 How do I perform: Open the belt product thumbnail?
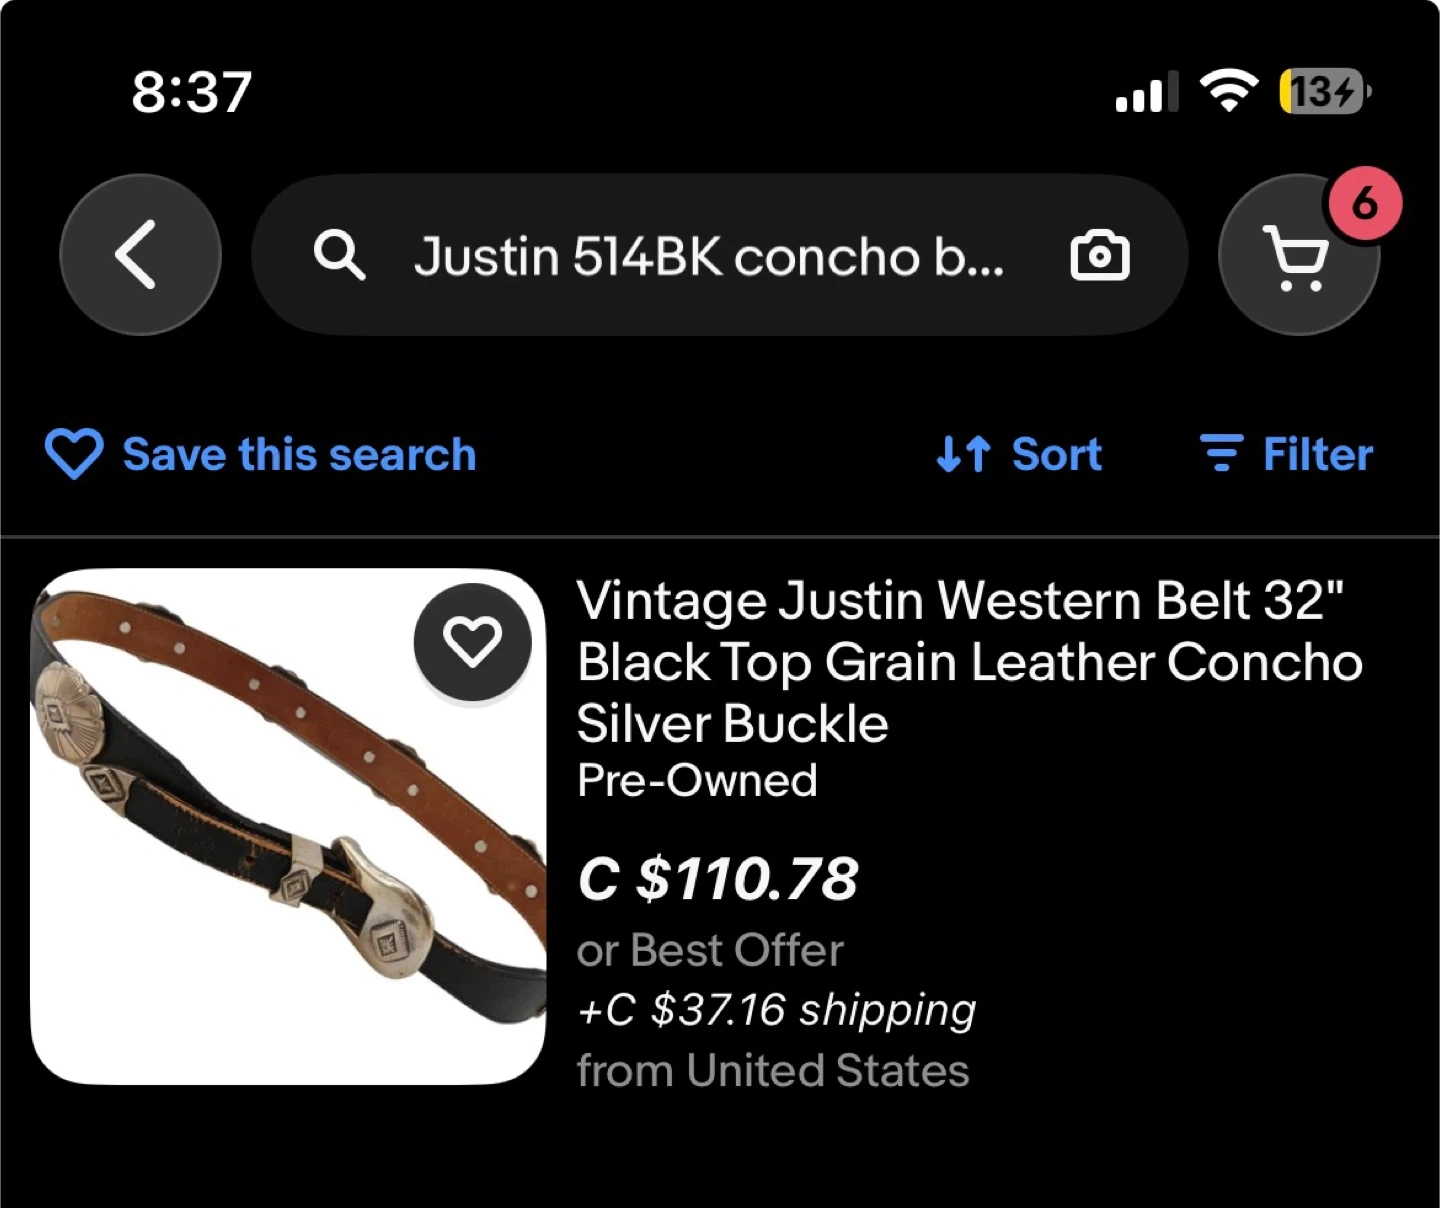(288, 826)
